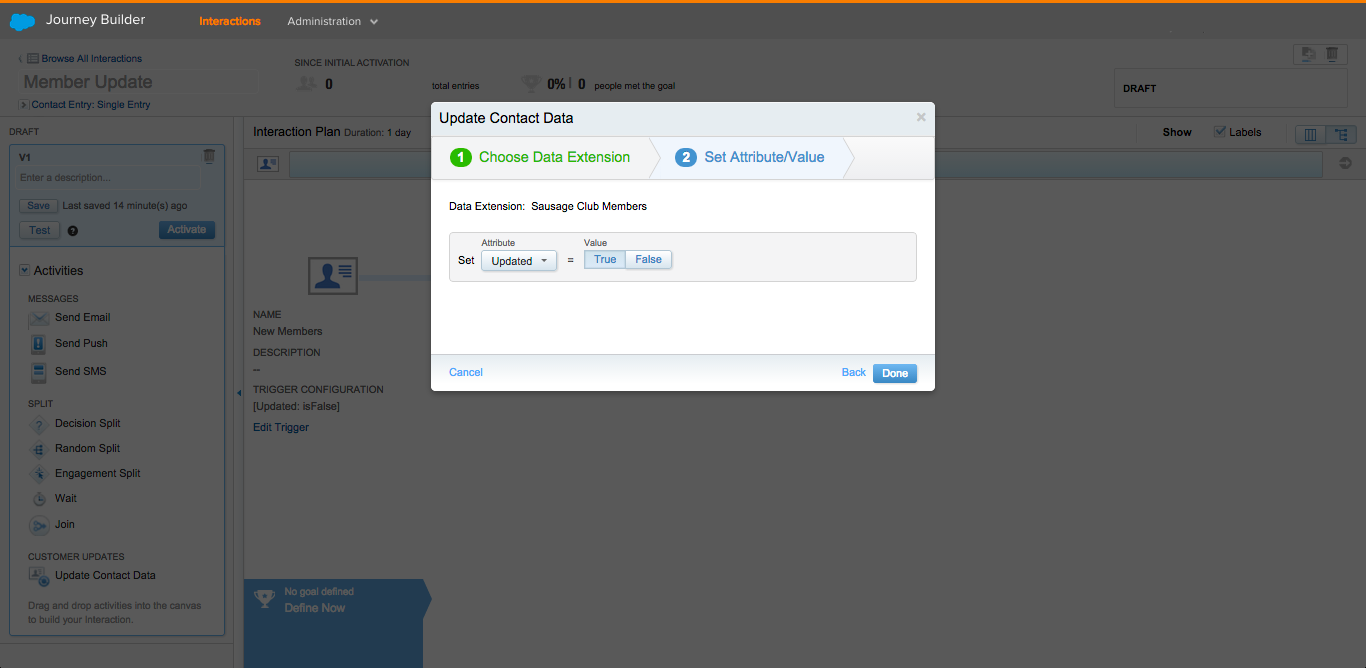Collapse the left sidebar panel arrow
This screenshot has width=1366, height=668.
[x=239, y=393]
